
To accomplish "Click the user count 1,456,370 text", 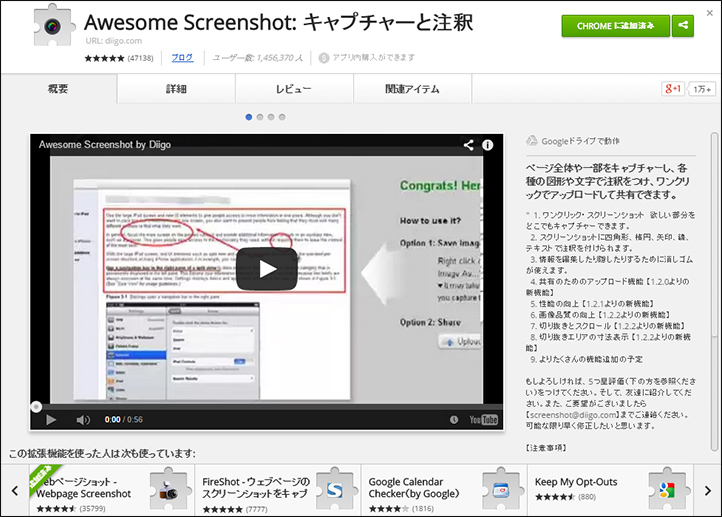I will (257, 58).
